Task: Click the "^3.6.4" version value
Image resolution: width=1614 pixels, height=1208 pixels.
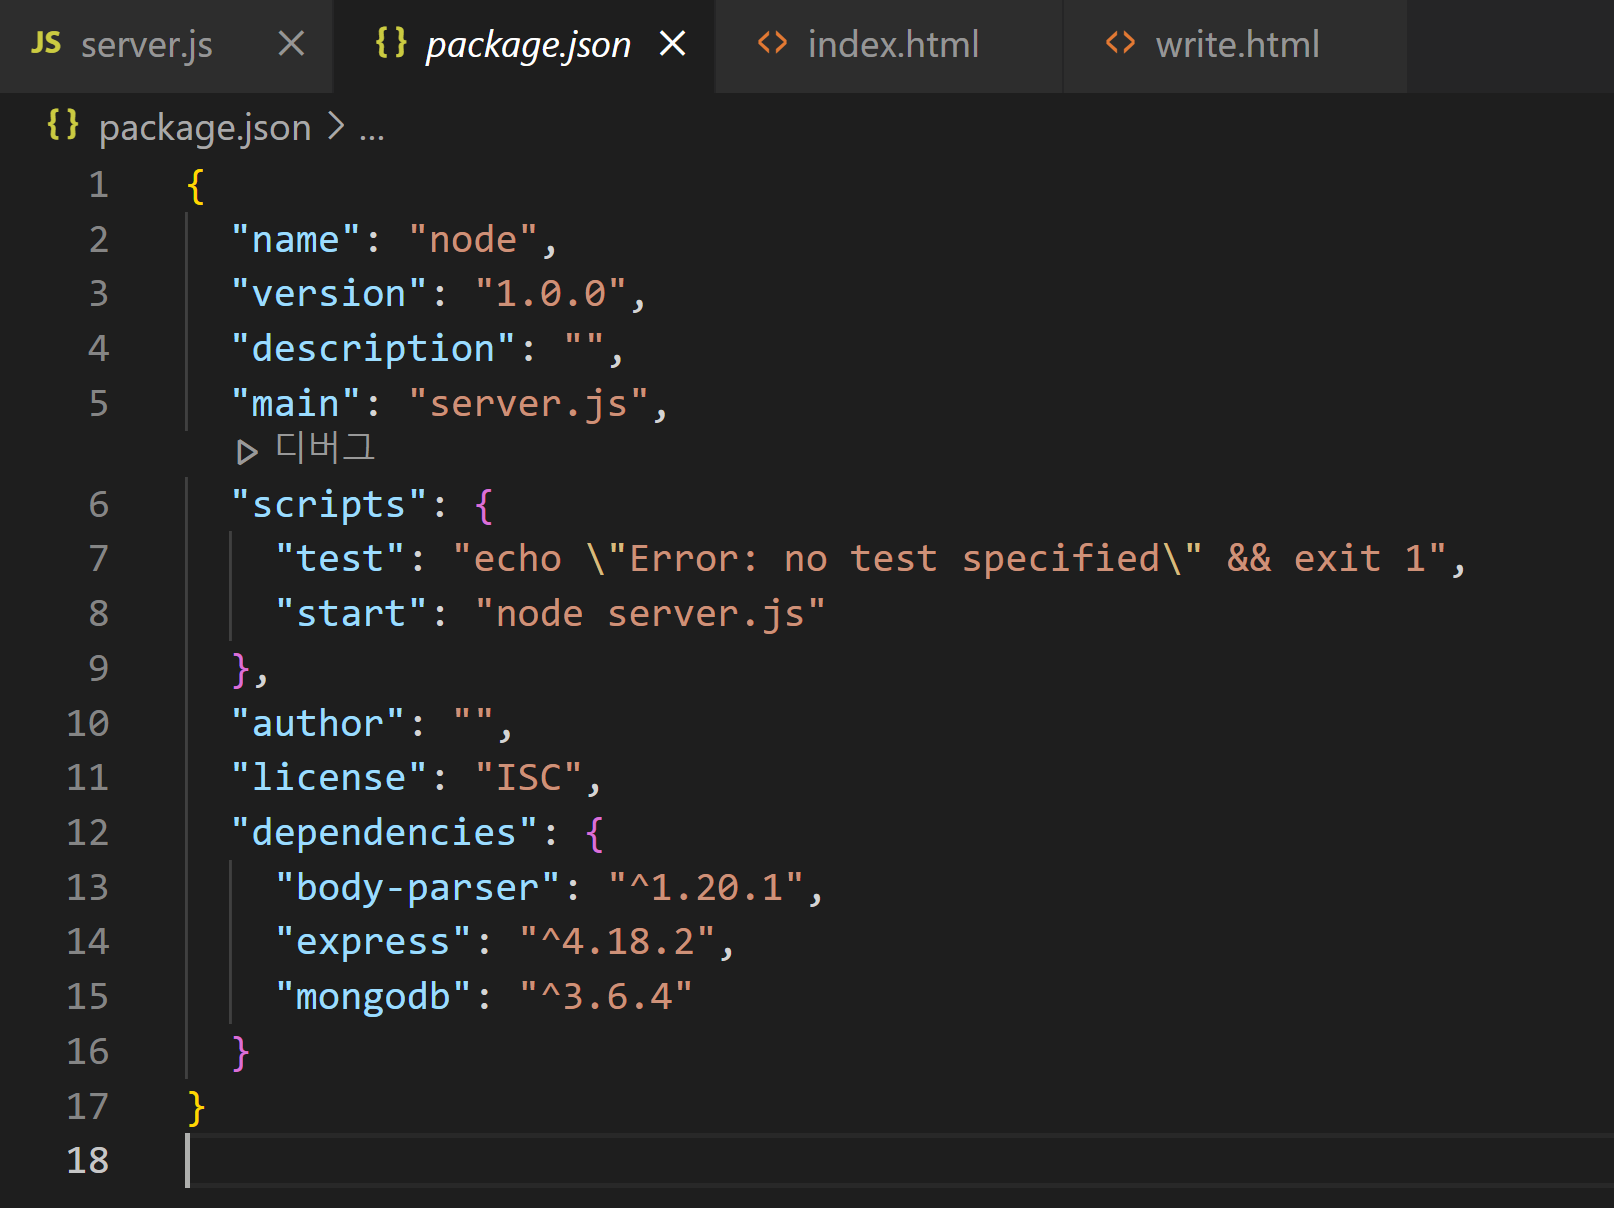Action: tap(606, 997)
